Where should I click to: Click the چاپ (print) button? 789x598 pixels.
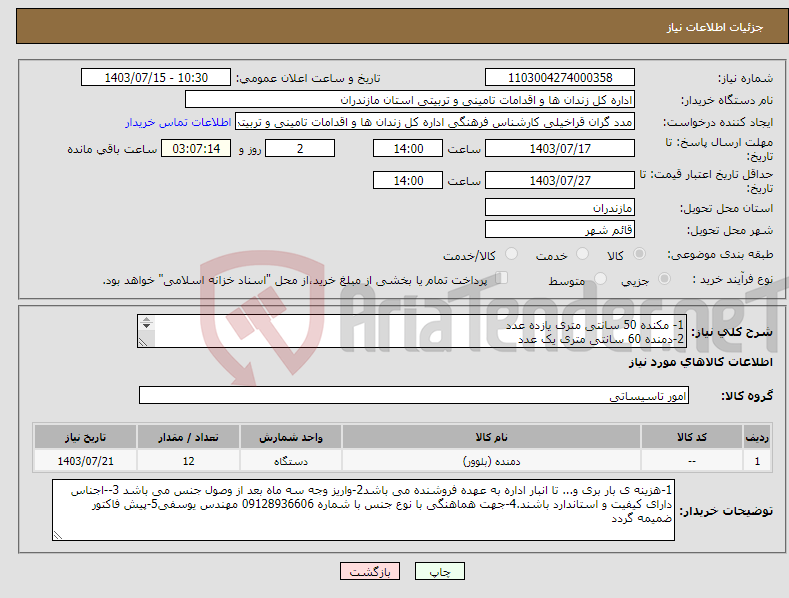[x=439, y=571]
